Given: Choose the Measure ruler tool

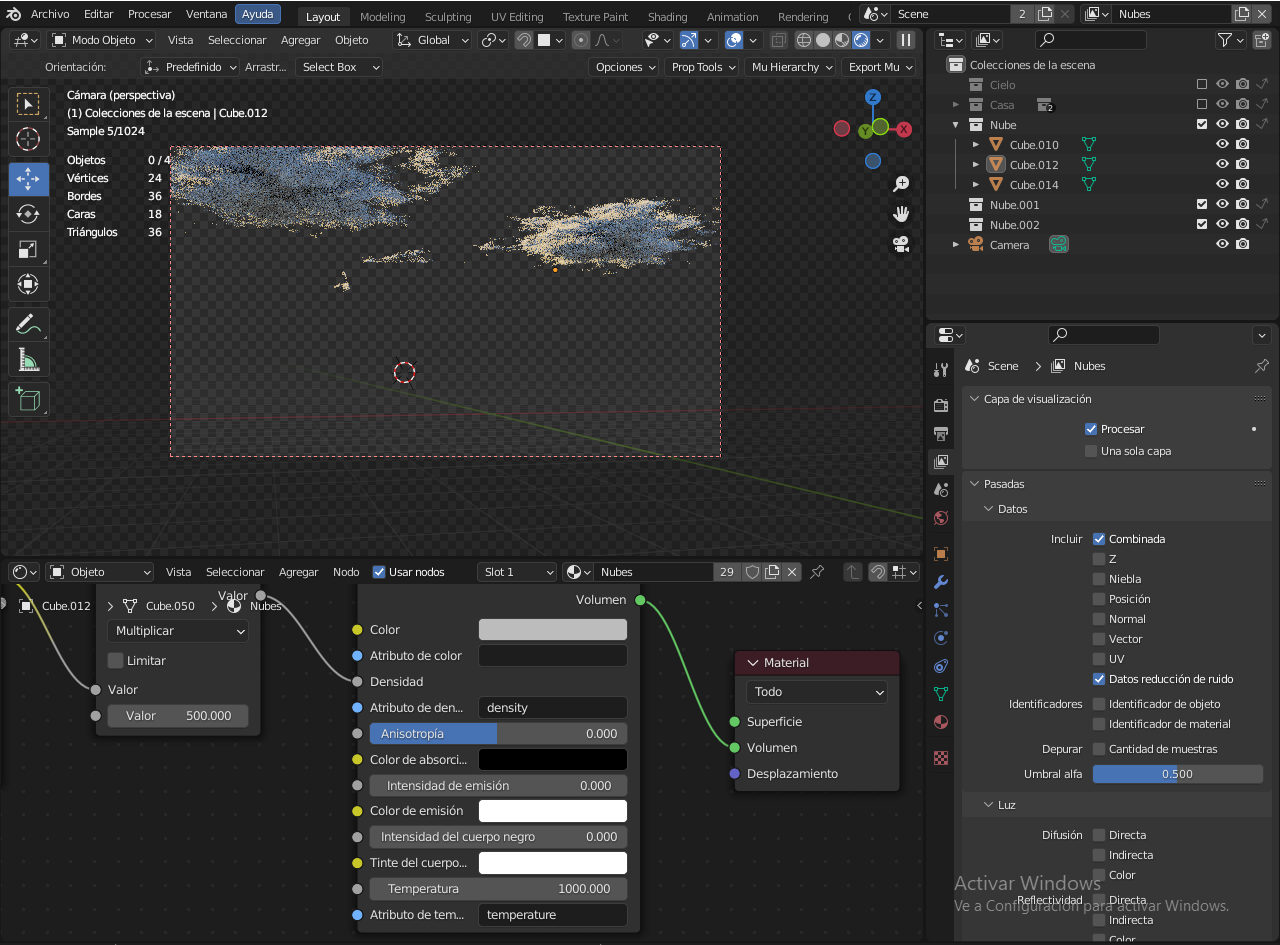Looking at the screenshot, I should point(29,359).
